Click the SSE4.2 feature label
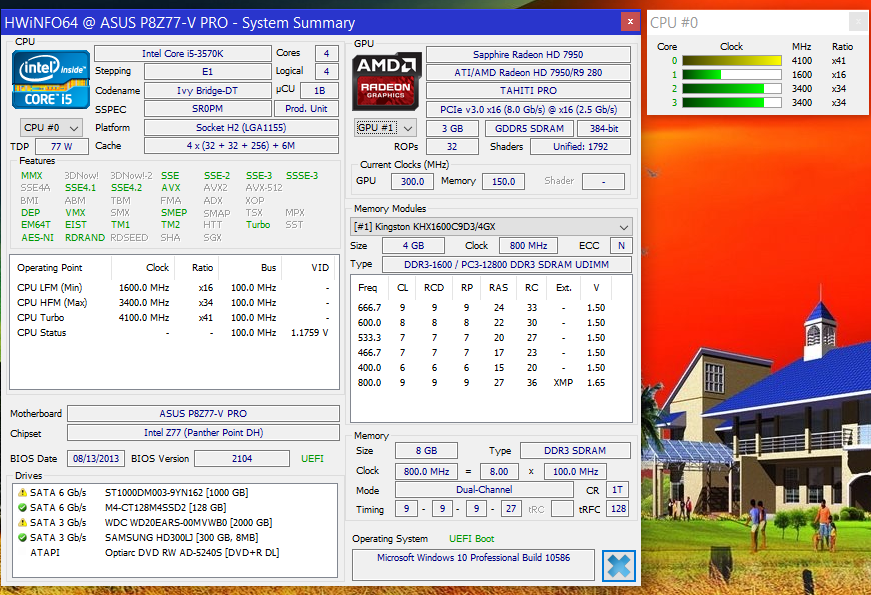The width and height of the screenshot is (871, 595). [127, 188]
